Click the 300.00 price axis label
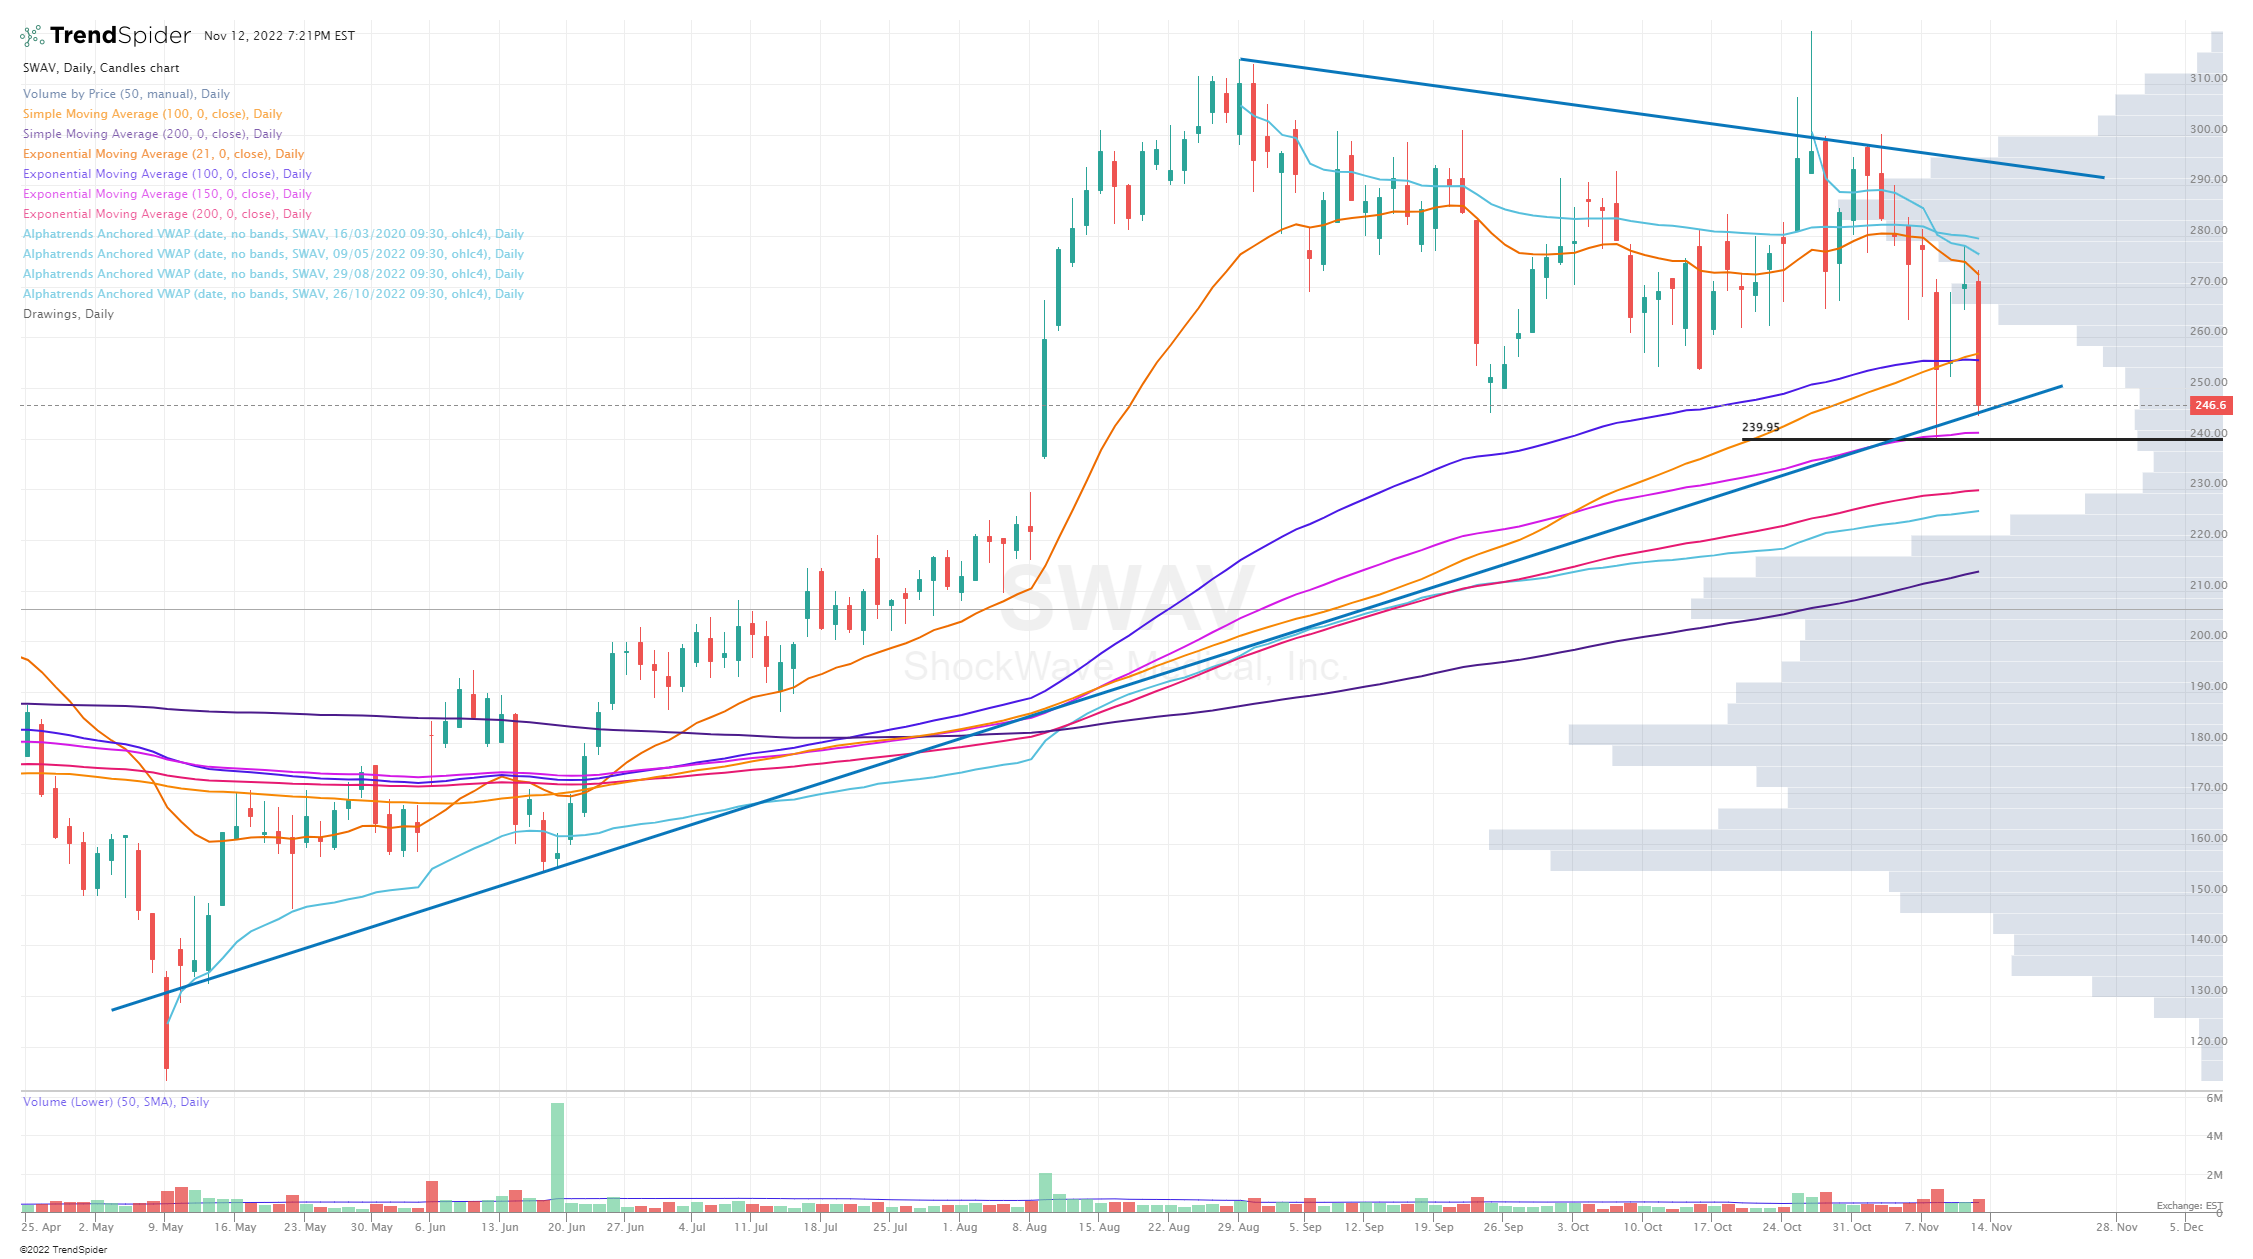This screenshot has height=1259, width=2253. coord(2208,129)
